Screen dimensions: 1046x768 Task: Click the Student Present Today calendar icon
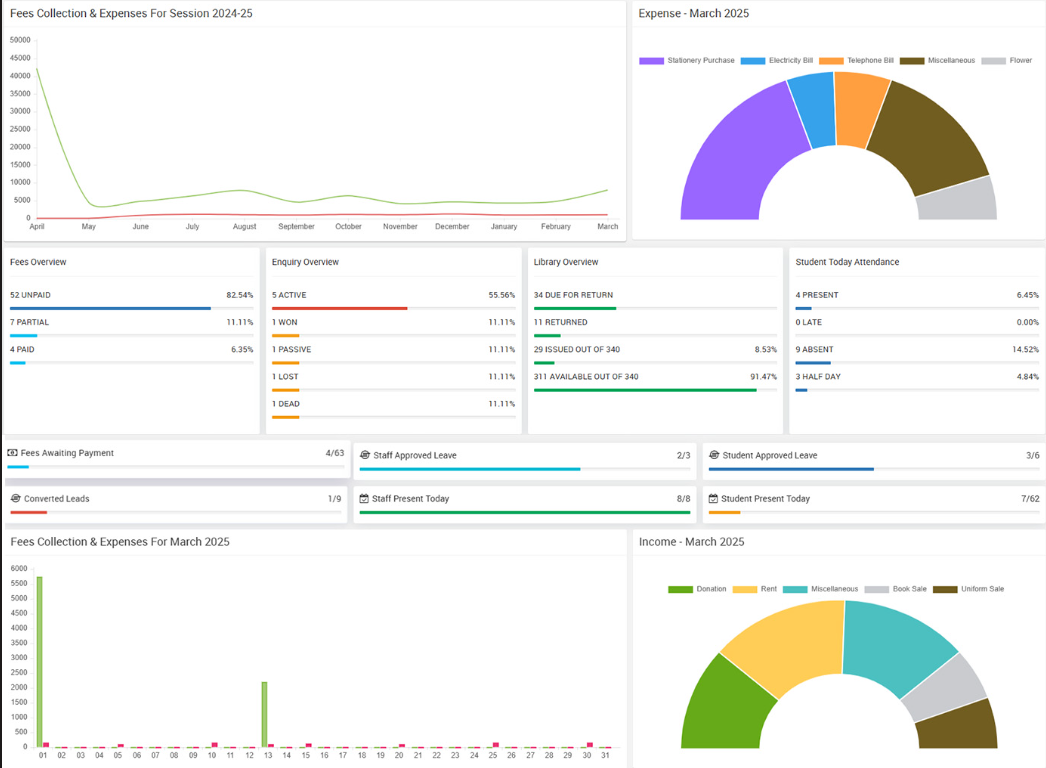point(712,498)
